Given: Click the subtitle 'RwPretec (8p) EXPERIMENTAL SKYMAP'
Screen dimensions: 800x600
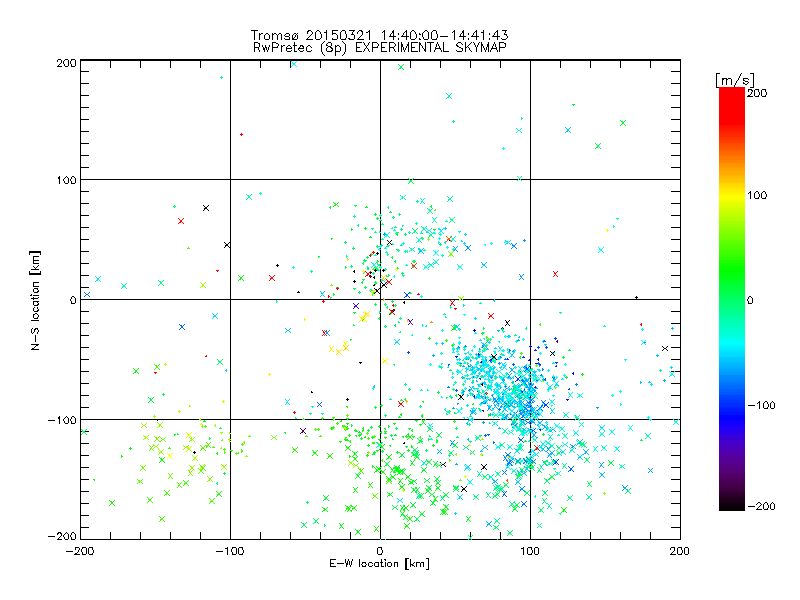Looking at the screenshot, I should pos(380,48).
